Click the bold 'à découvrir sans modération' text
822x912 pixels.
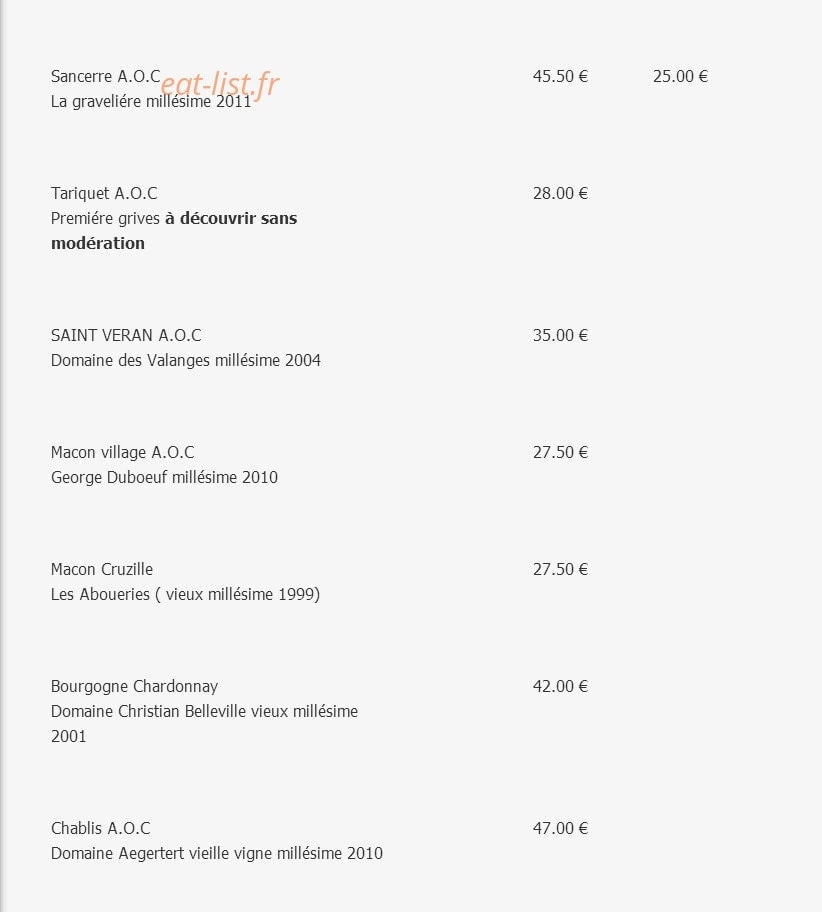[174, 230]
